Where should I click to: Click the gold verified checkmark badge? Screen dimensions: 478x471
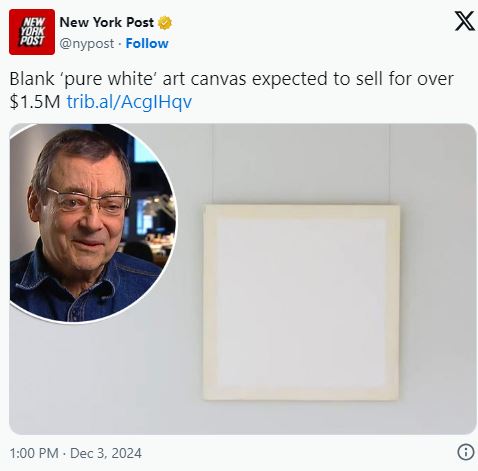point(165,23)
